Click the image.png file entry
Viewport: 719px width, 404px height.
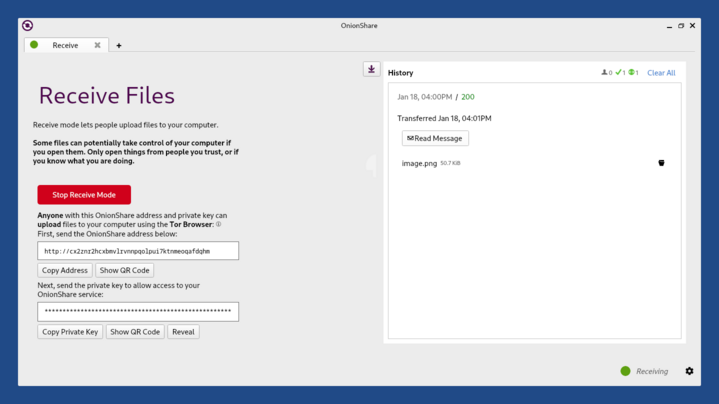tap(419, 163)
